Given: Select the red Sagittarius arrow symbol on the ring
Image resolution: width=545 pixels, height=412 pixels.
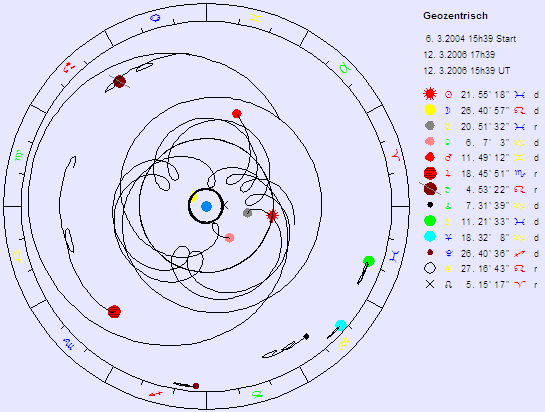Looking at the screenshot, I should 155,394.
